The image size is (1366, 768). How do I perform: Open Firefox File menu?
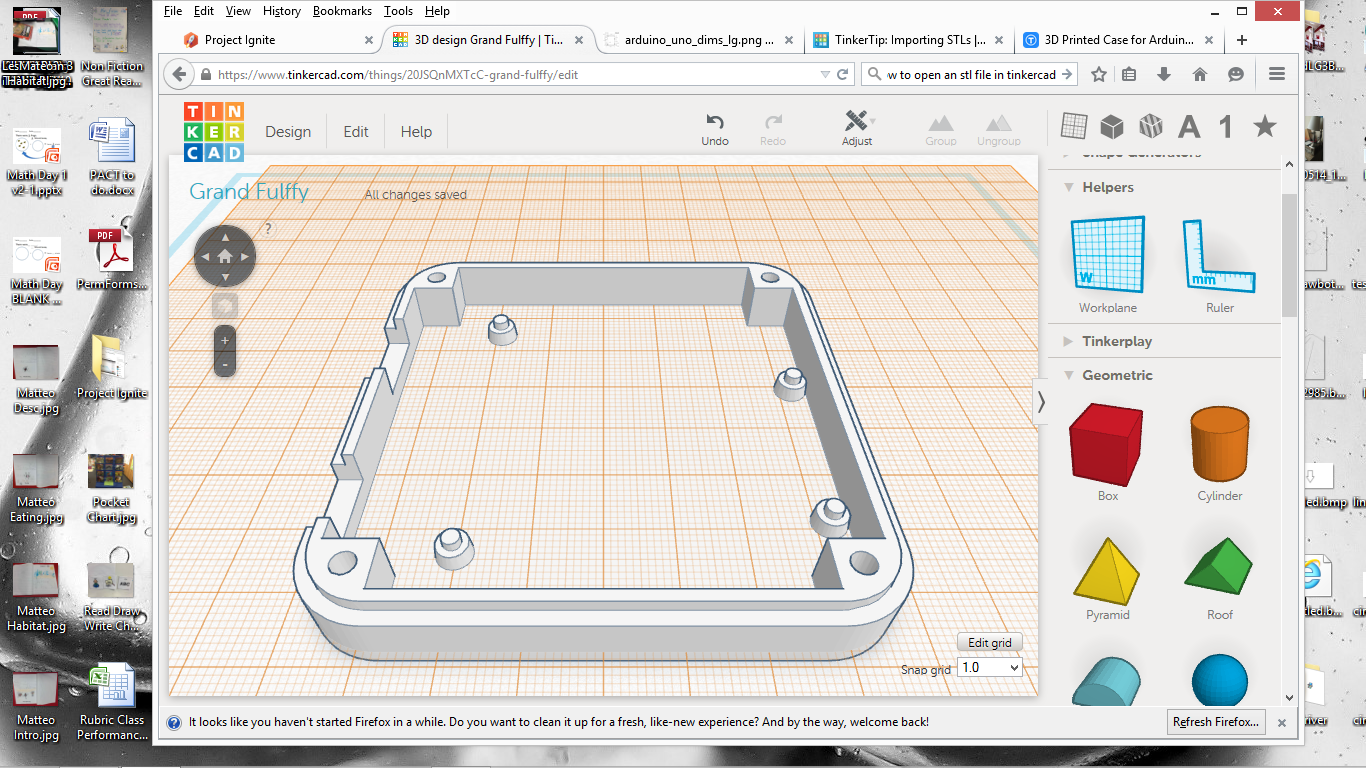coord(173,11)
